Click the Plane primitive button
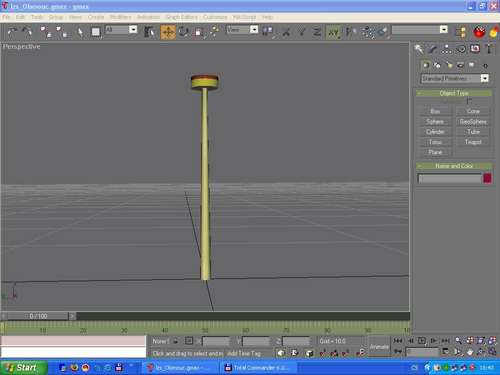 [x=435, y=152]
